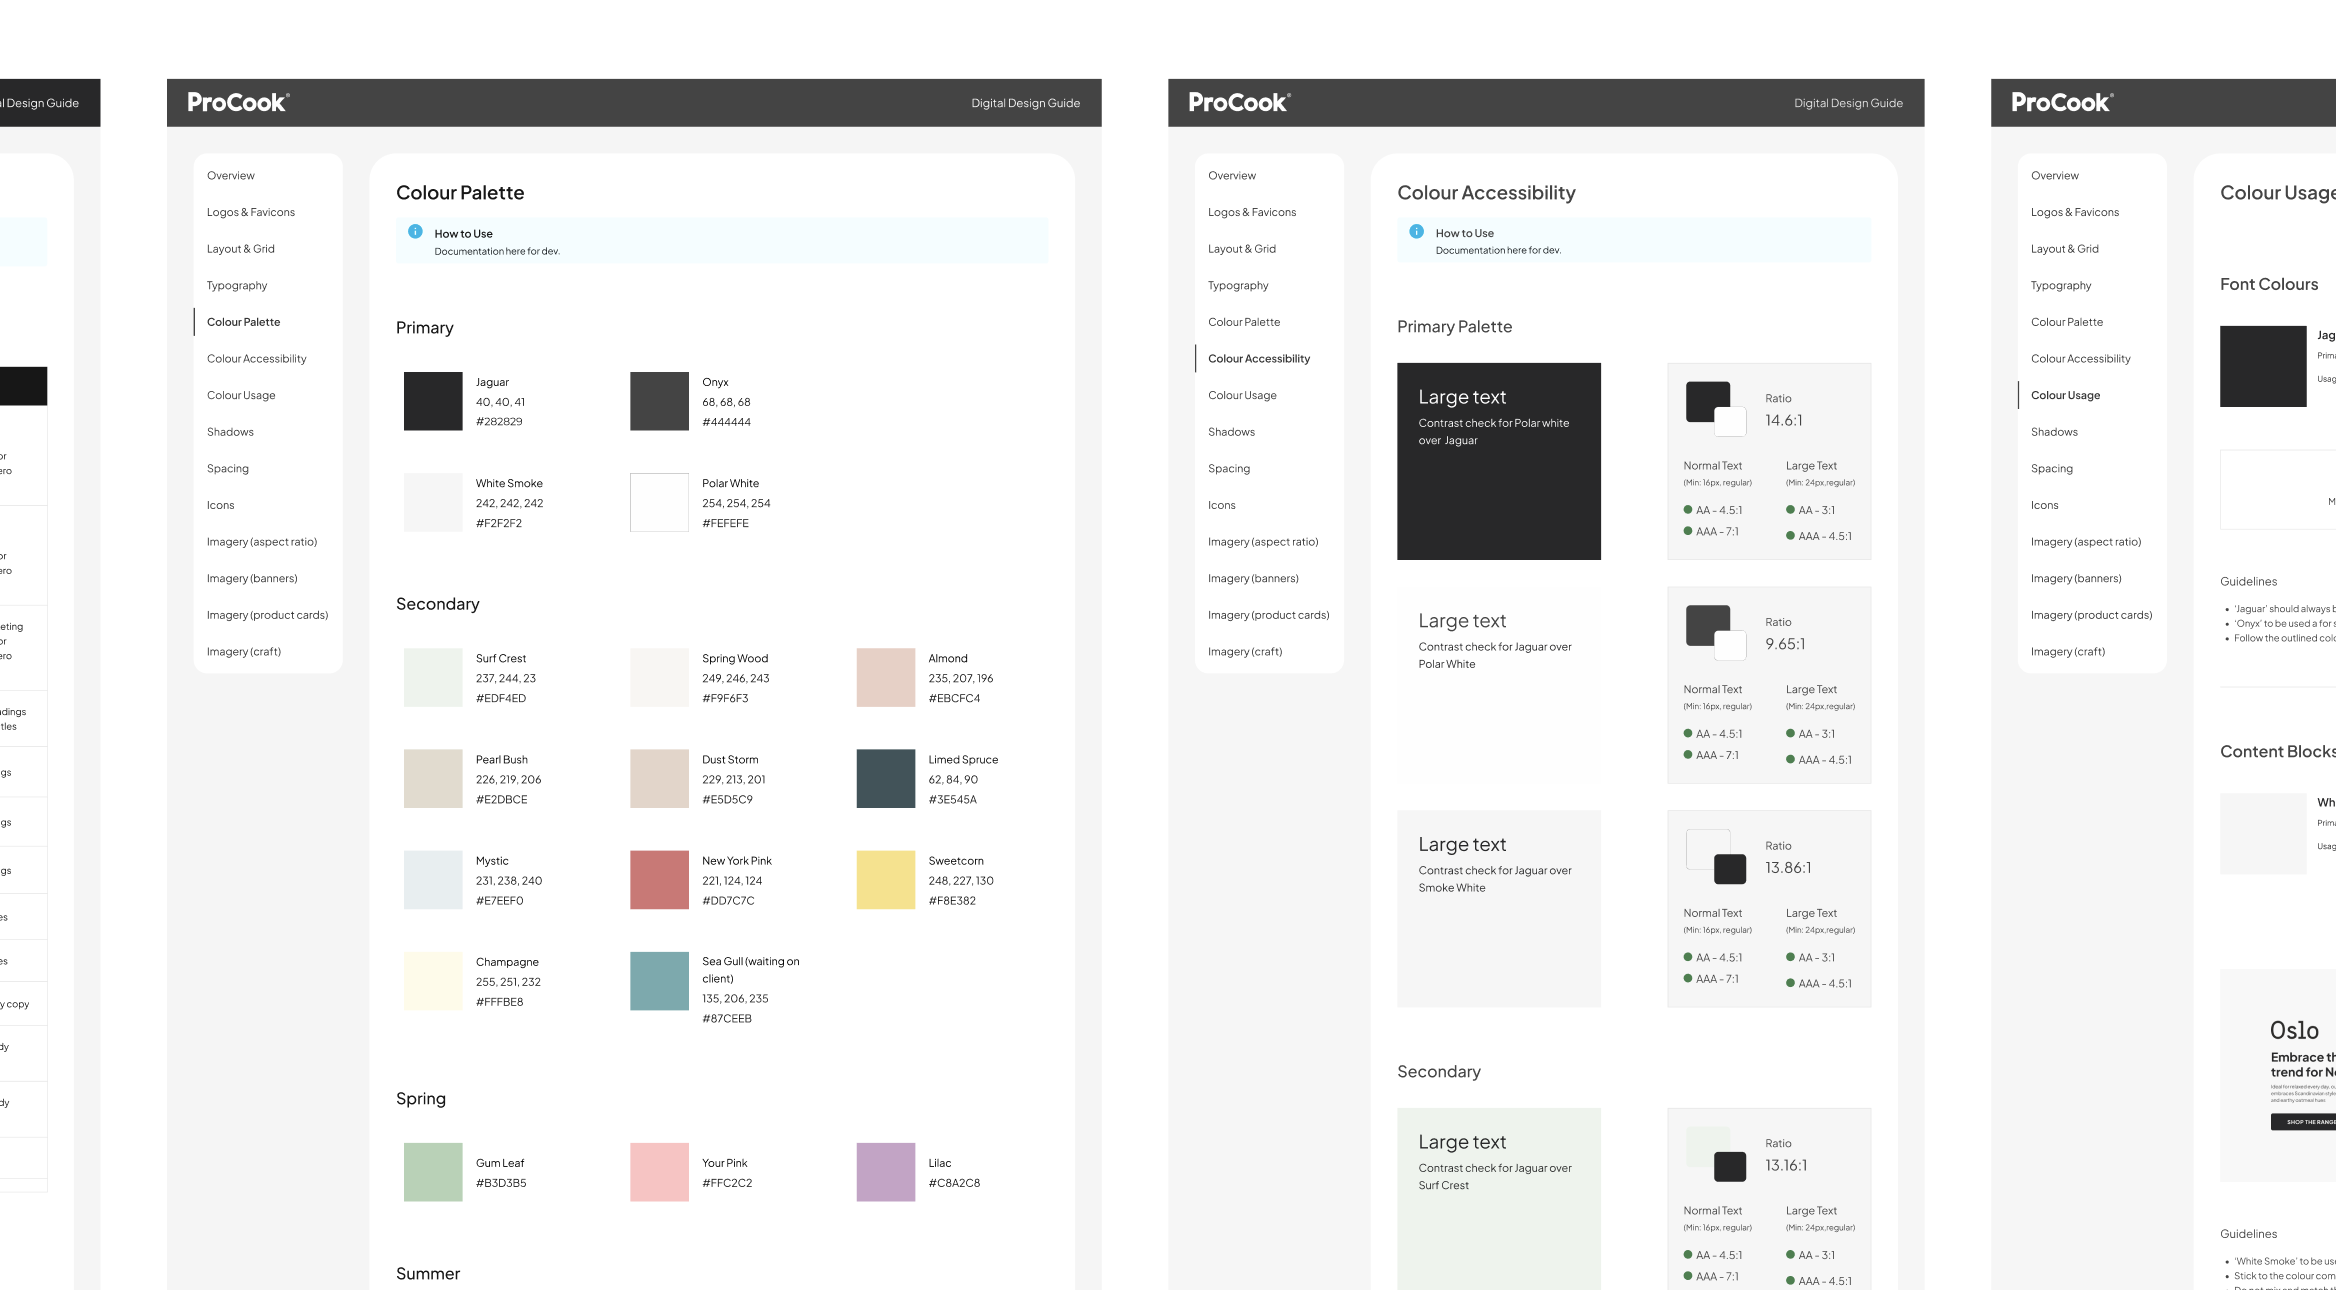Open Imagery (aspect ratio) in Colour Usage sidebar
This screenshot has width=2336, height=1290.
pyautogui.click(x=2086, y=542)
